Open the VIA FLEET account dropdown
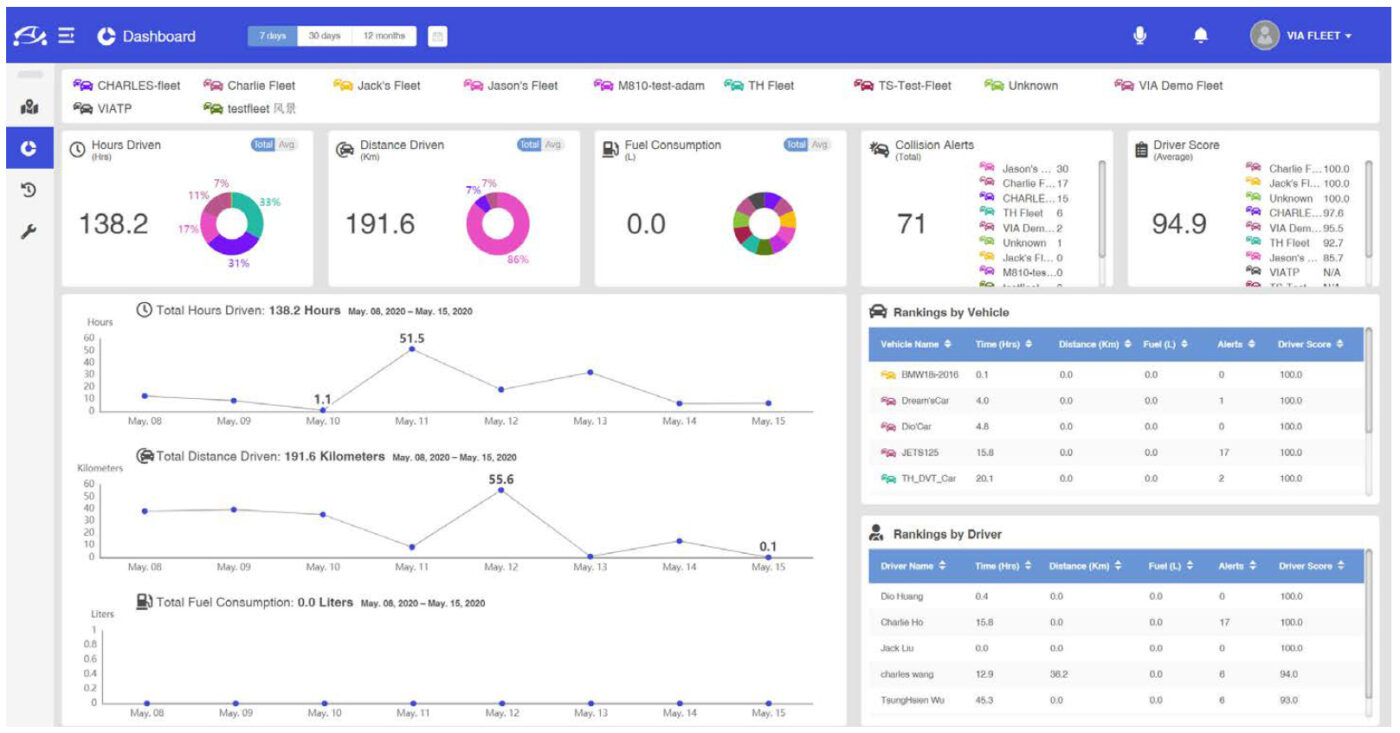This screenshot has height=733, width=1400. coord(1316,35)
